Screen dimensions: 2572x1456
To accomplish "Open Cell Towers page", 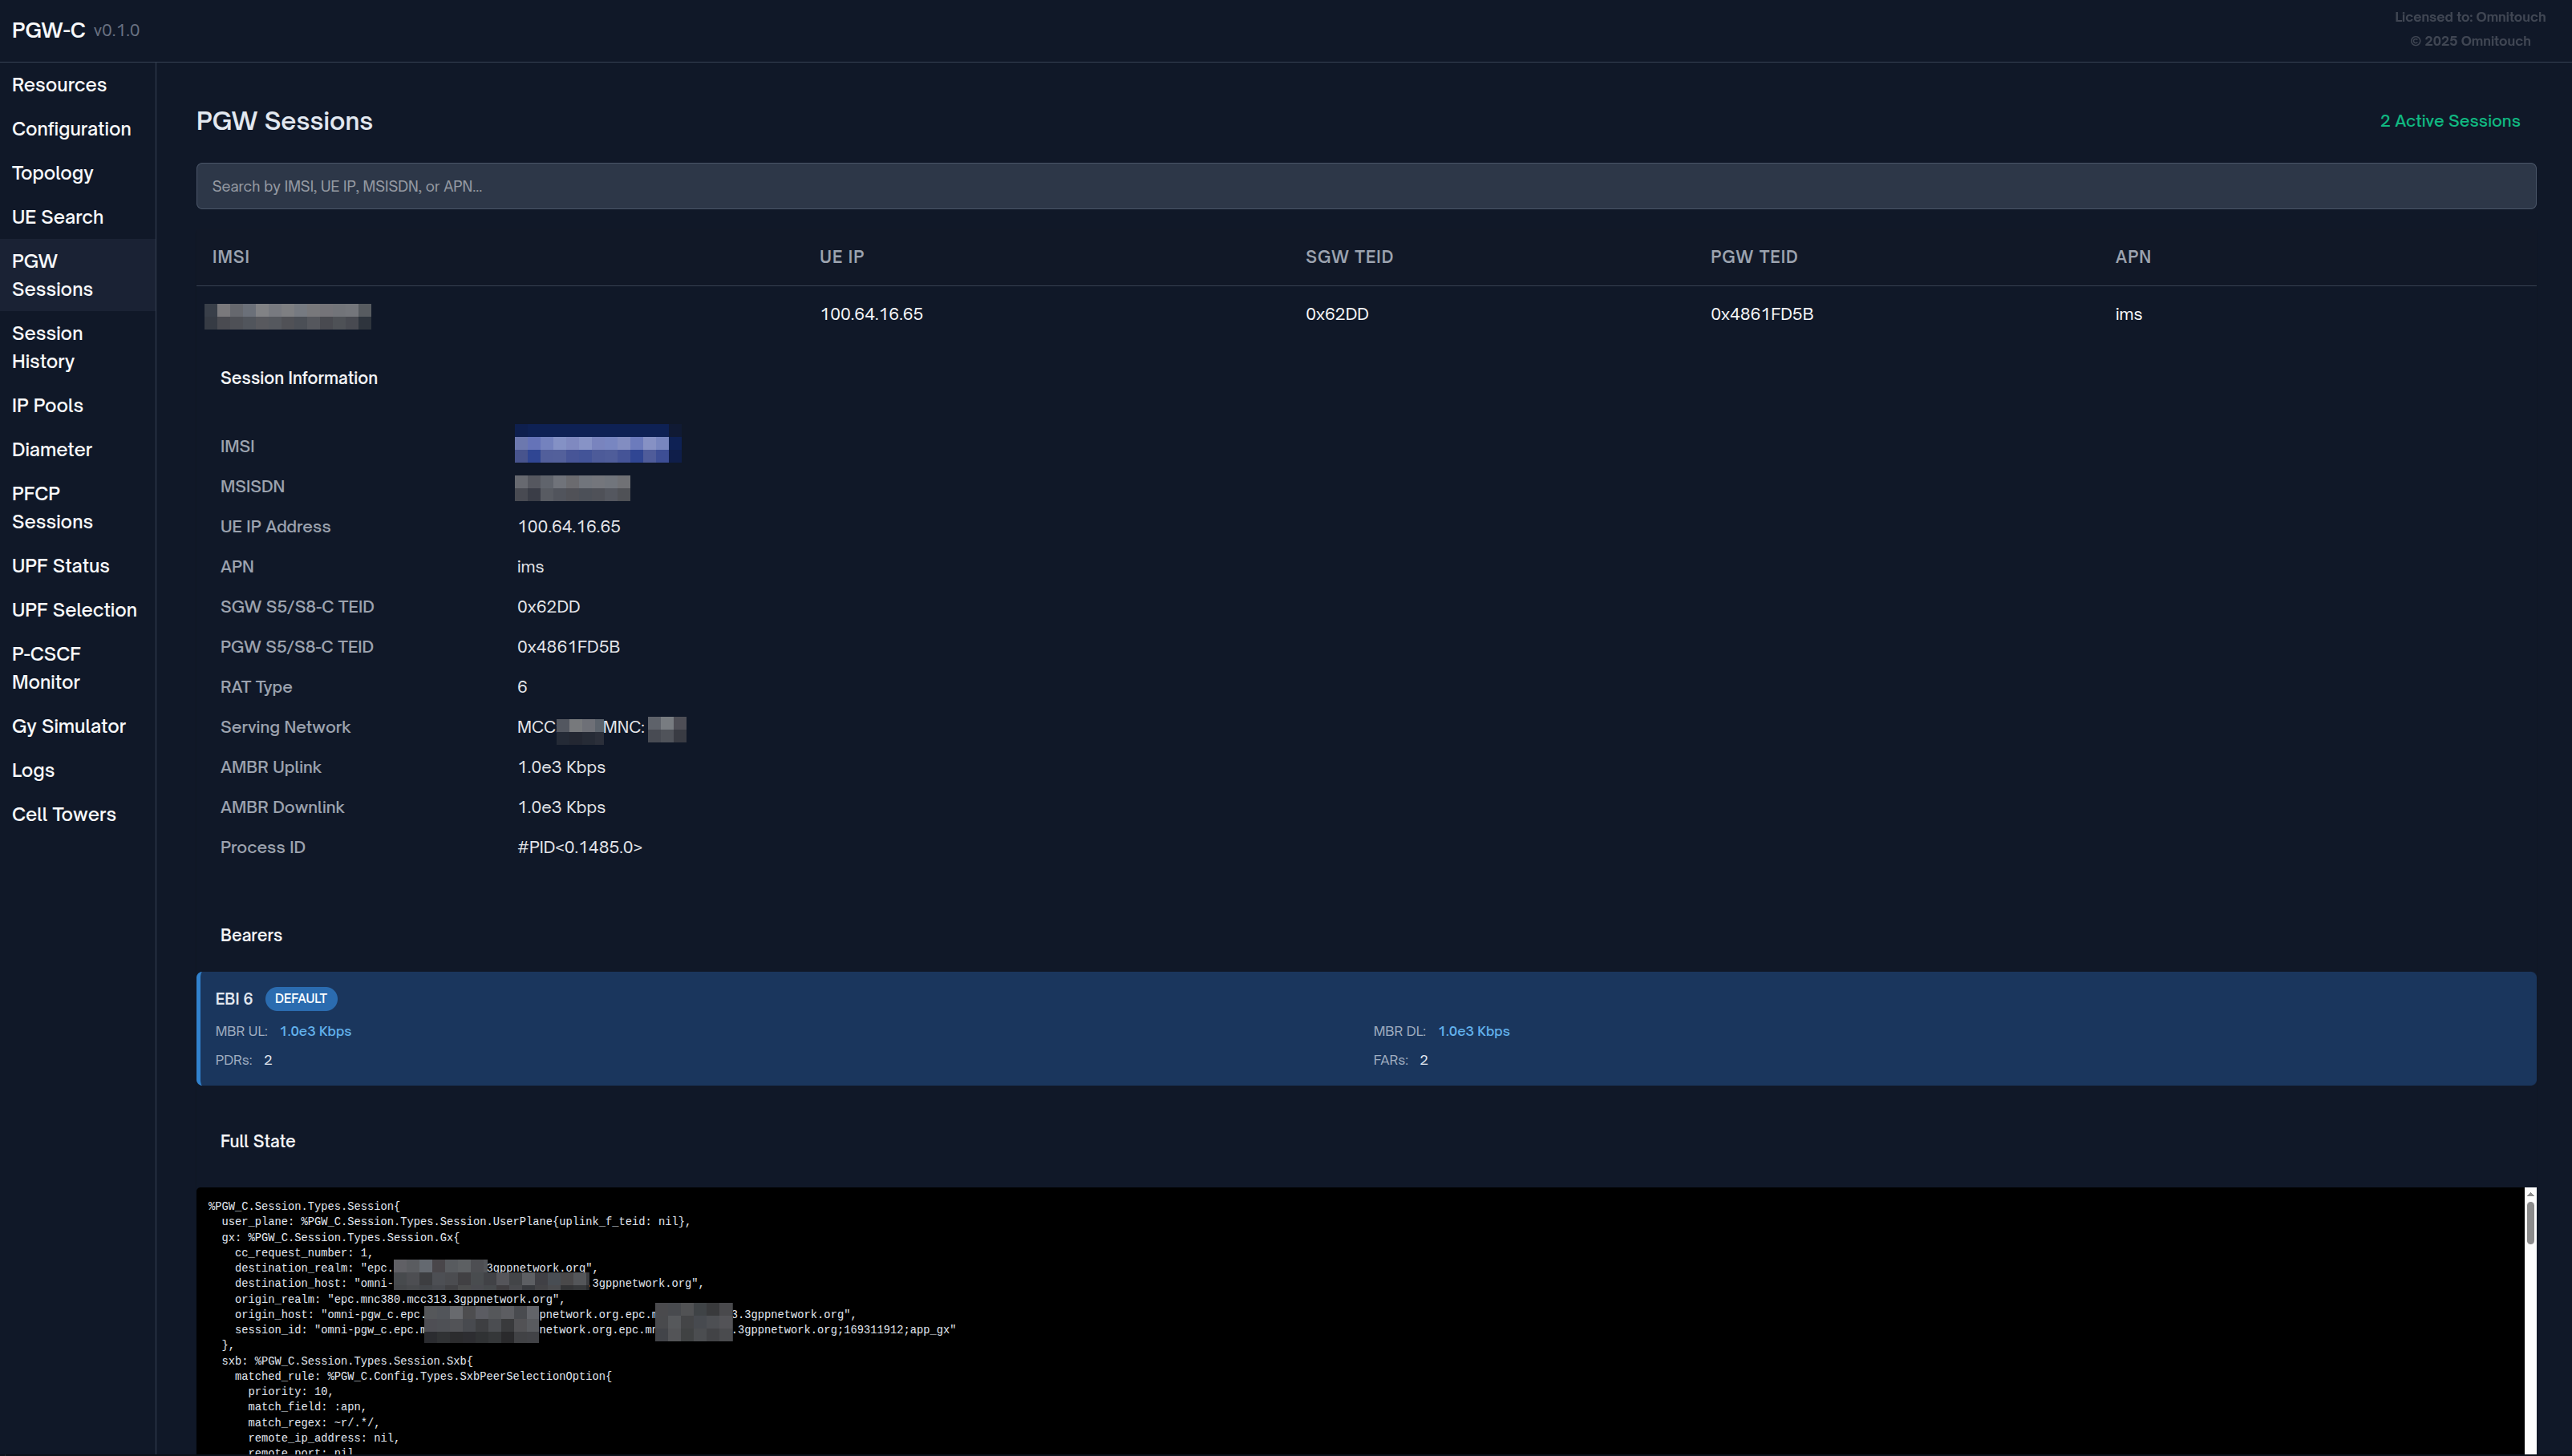I will (63, 814).
